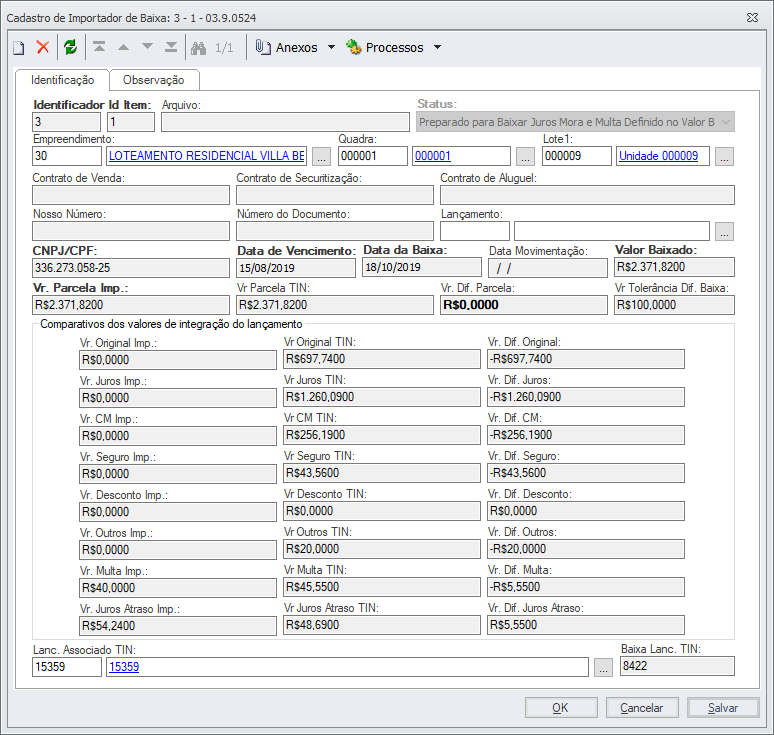Go to last record arrow

pyautogui.click(x=171, y=47)
